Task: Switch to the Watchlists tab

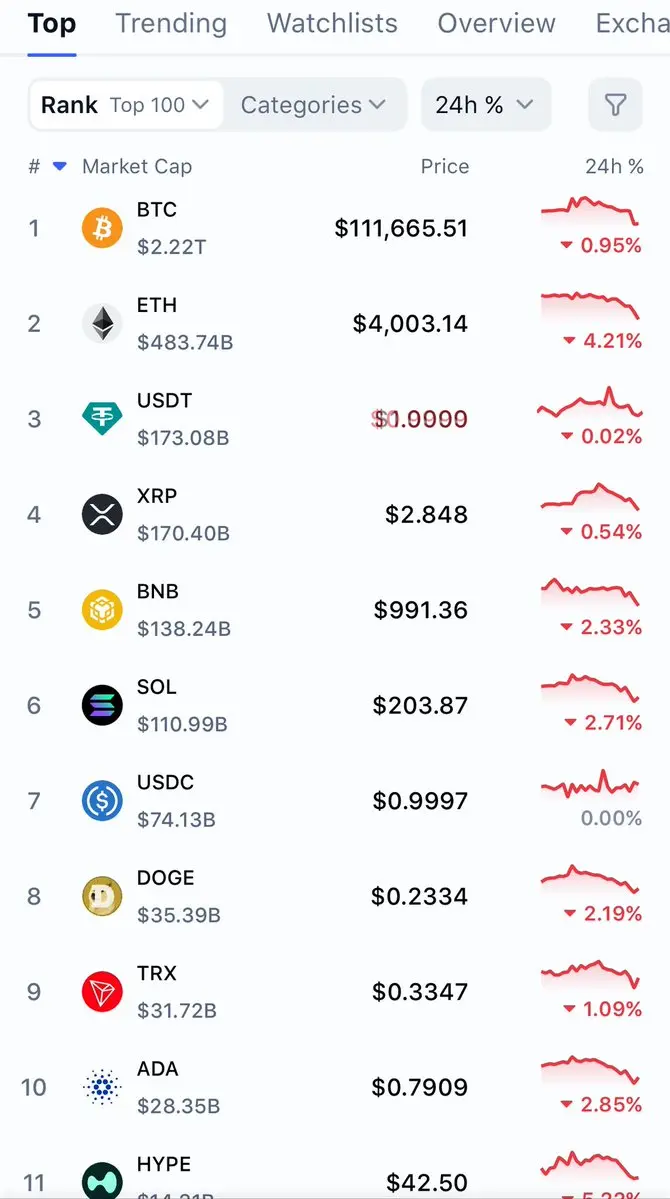Action: pyautogui.click(x=332, y=24)
